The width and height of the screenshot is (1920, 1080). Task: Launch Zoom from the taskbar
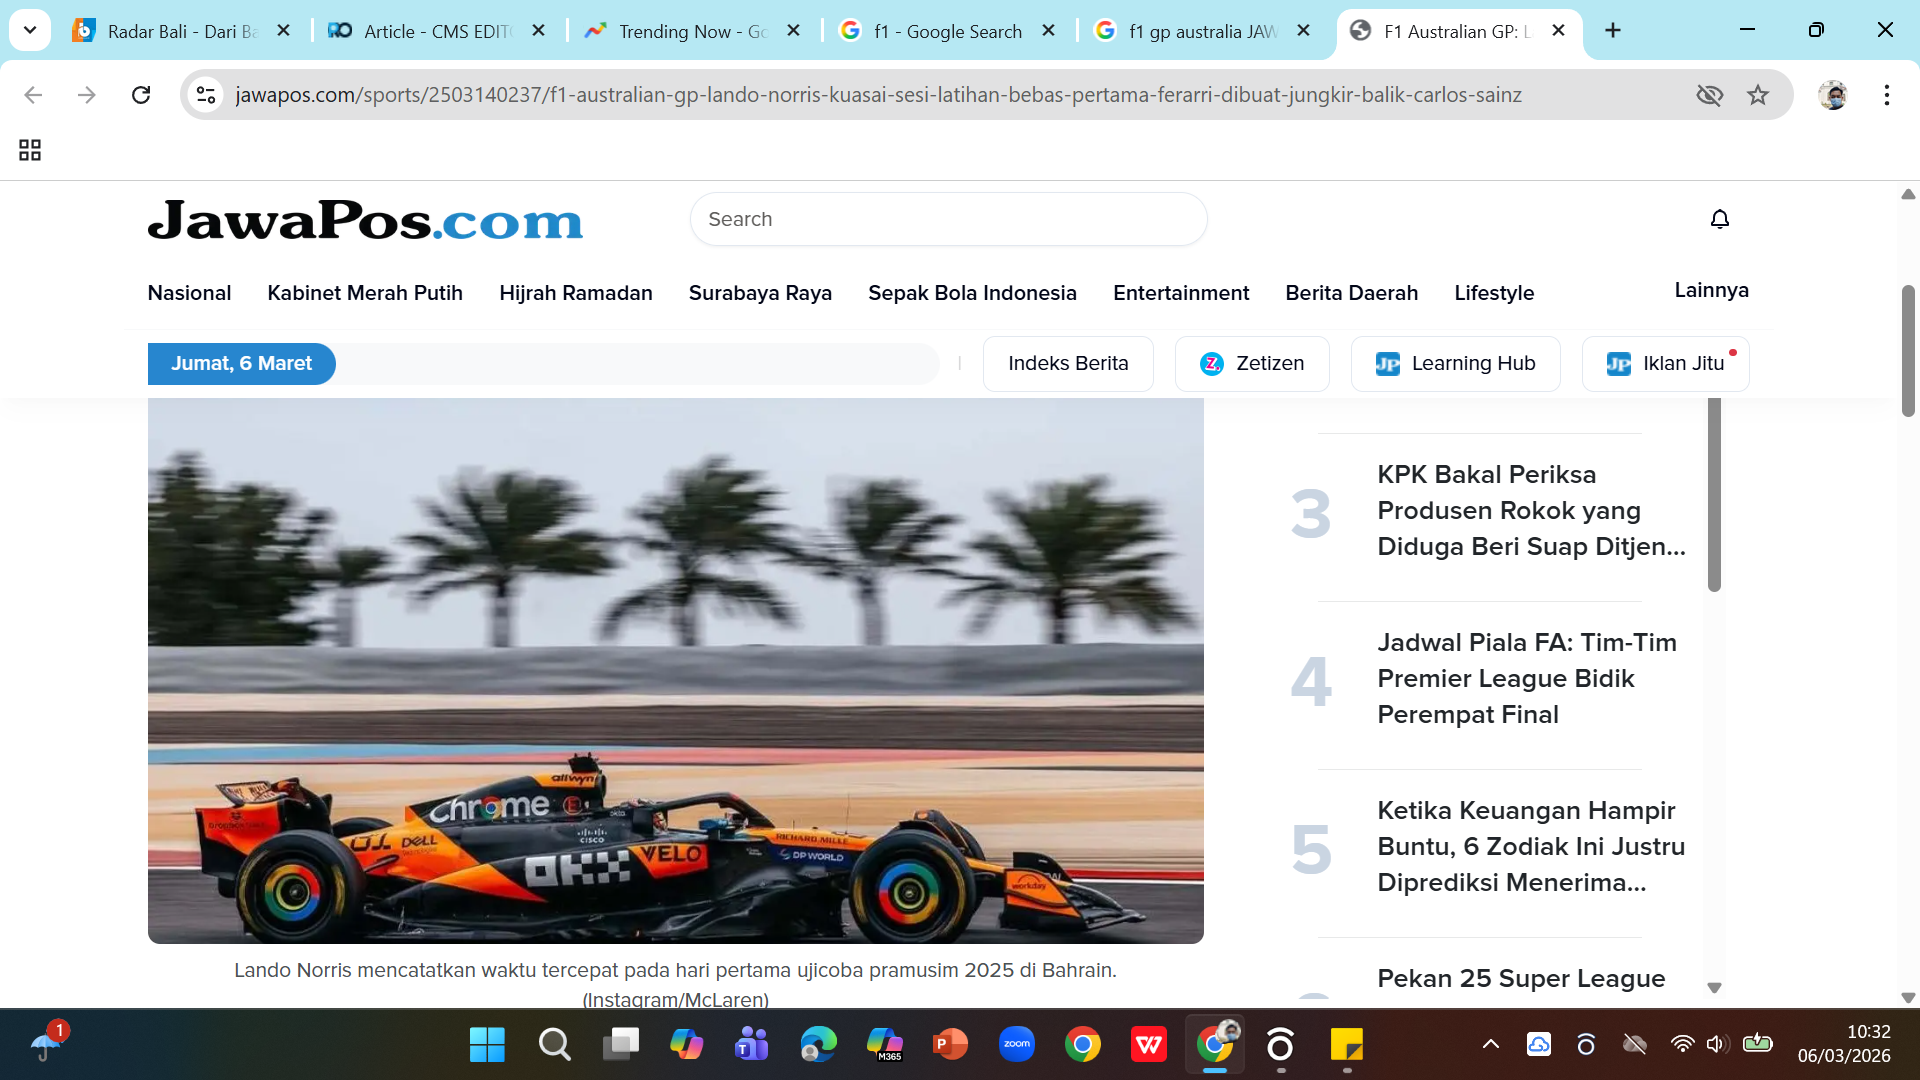pos(1017,1045)
